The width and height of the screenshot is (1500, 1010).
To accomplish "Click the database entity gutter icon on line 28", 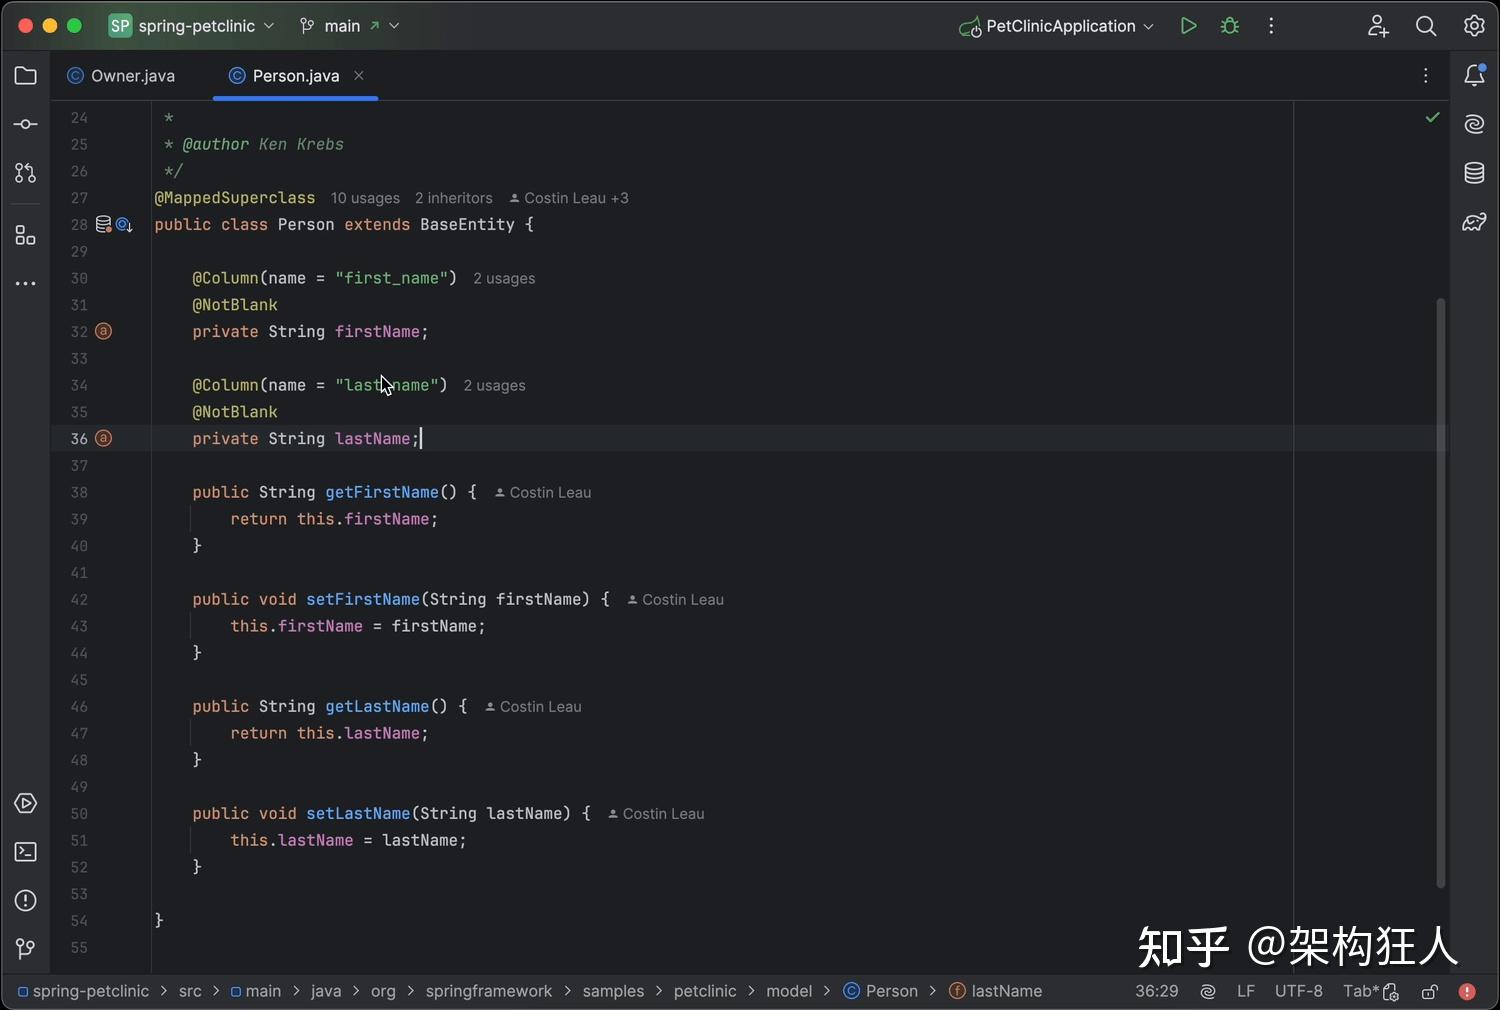I will coord(103,225).
